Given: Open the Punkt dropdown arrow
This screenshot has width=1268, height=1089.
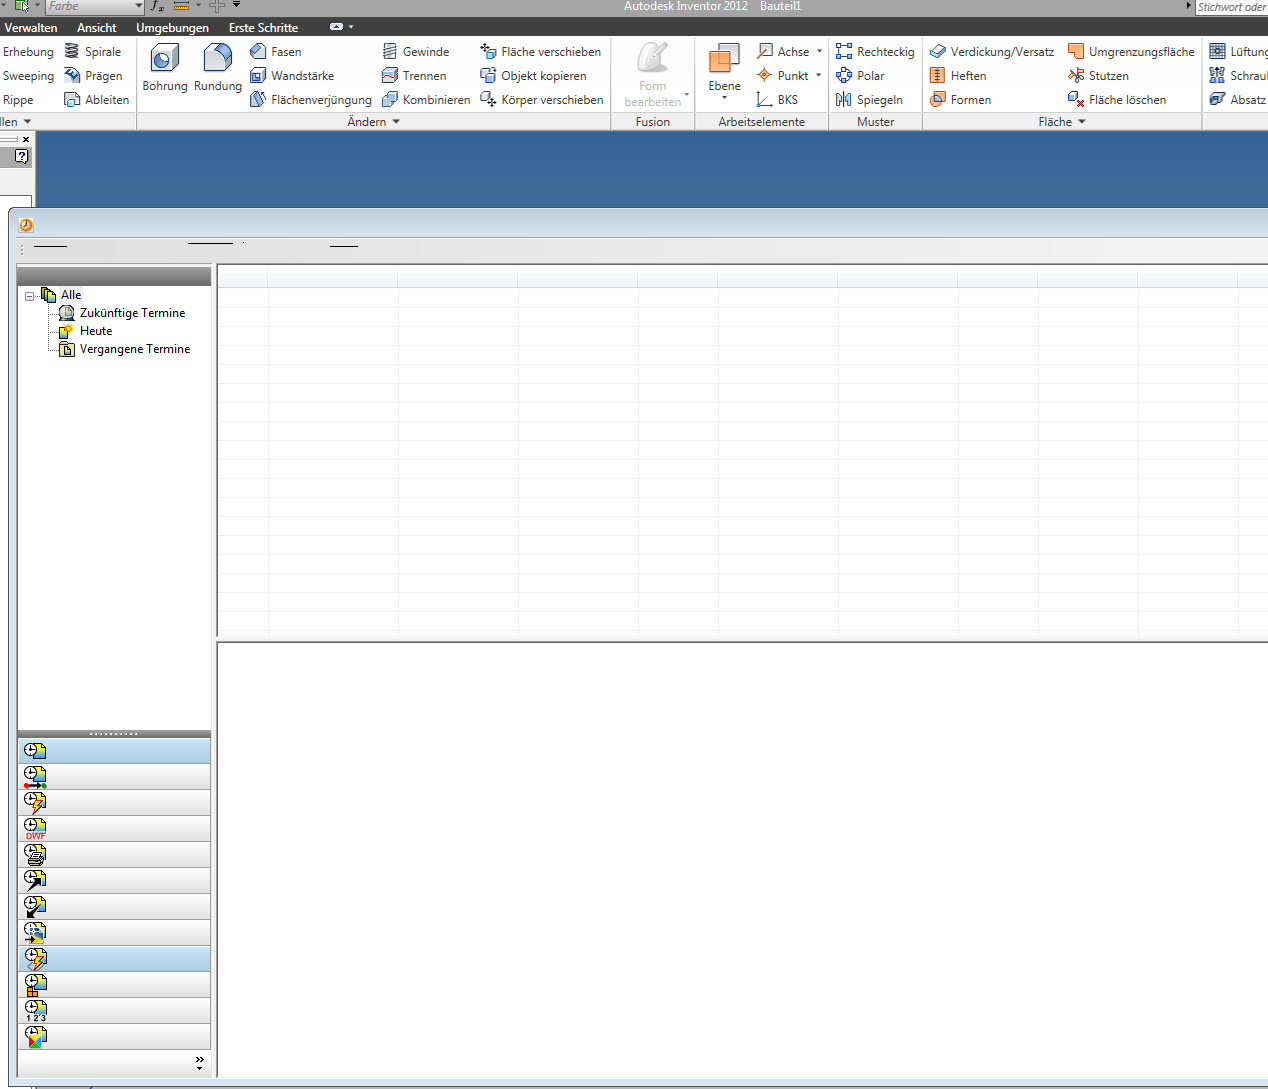Looking at the screenshot, I should click(x=818, y=75).
